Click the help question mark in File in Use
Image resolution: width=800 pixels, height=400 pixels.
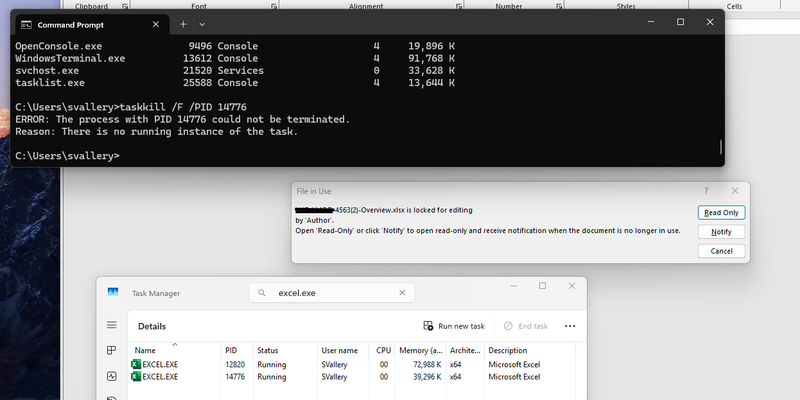click(x=706, y=191)
